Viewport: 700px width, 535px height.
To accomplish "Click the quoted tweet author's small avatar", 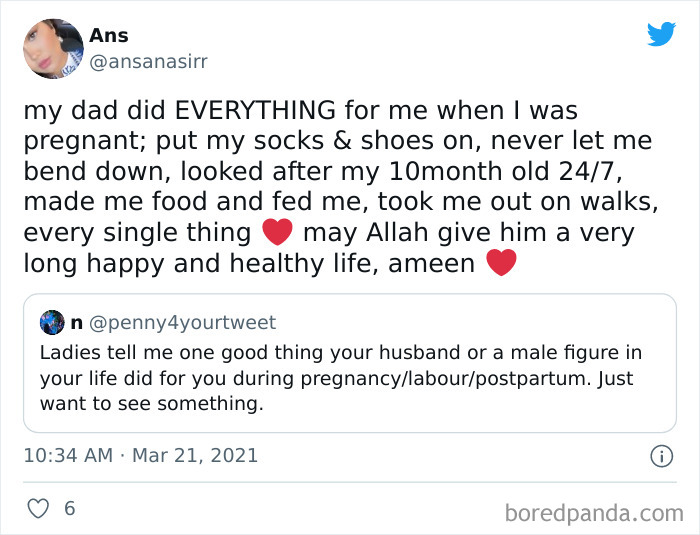I will click(52, 322).
